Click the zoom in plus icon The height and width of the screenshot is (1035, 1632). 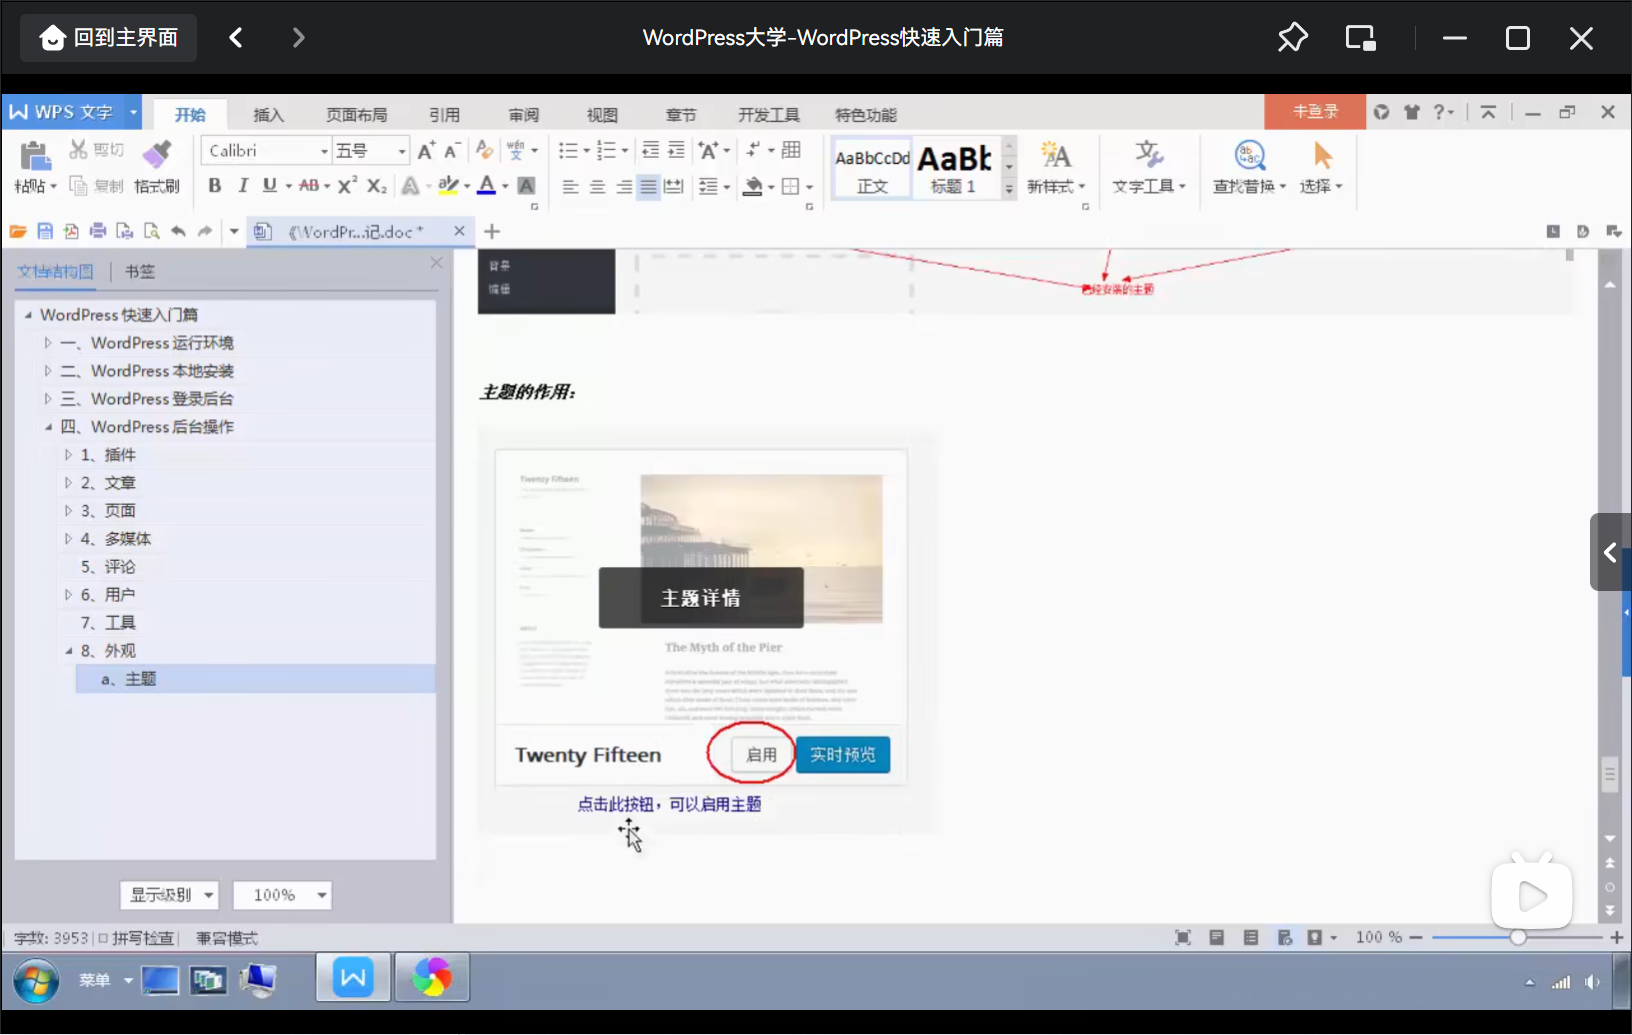[x=1616, y=937]
